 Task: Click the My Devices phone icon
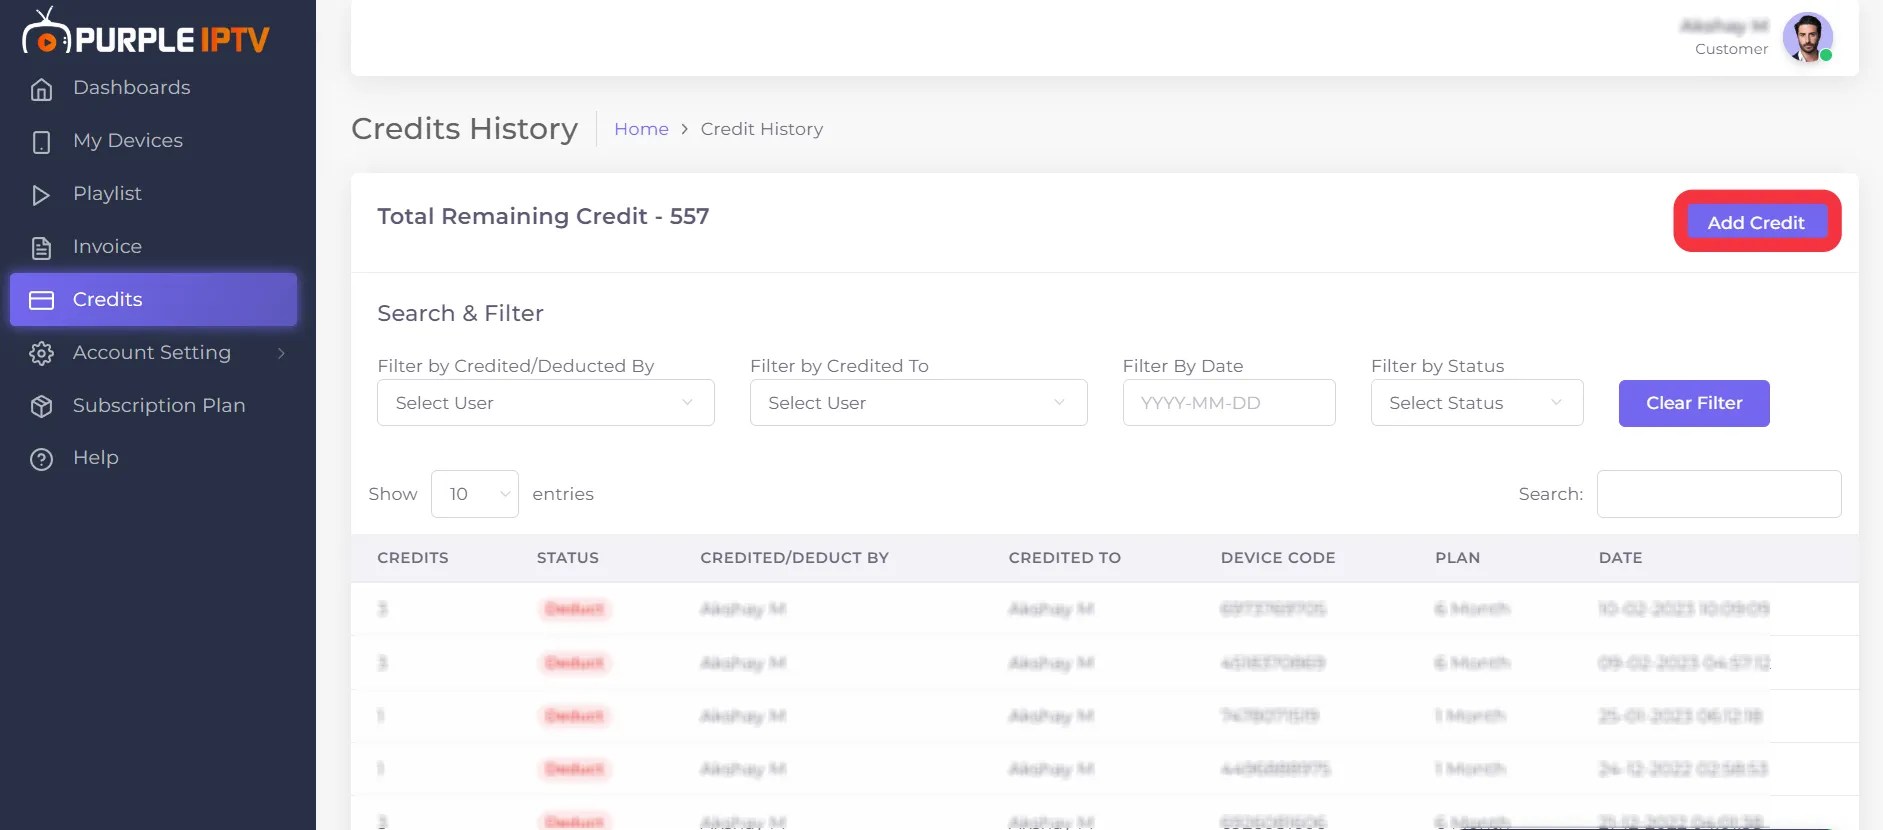pyautogui.click(x=41, y=142)
